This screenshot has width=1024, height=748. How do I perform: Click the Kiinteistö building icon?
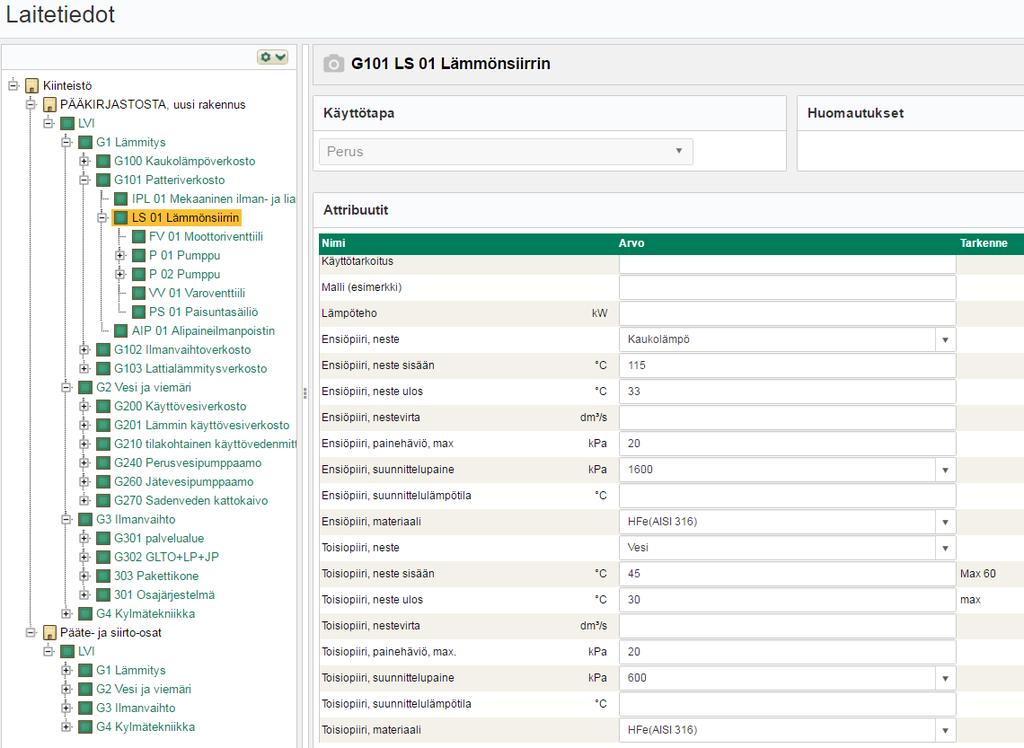[31, 86]
